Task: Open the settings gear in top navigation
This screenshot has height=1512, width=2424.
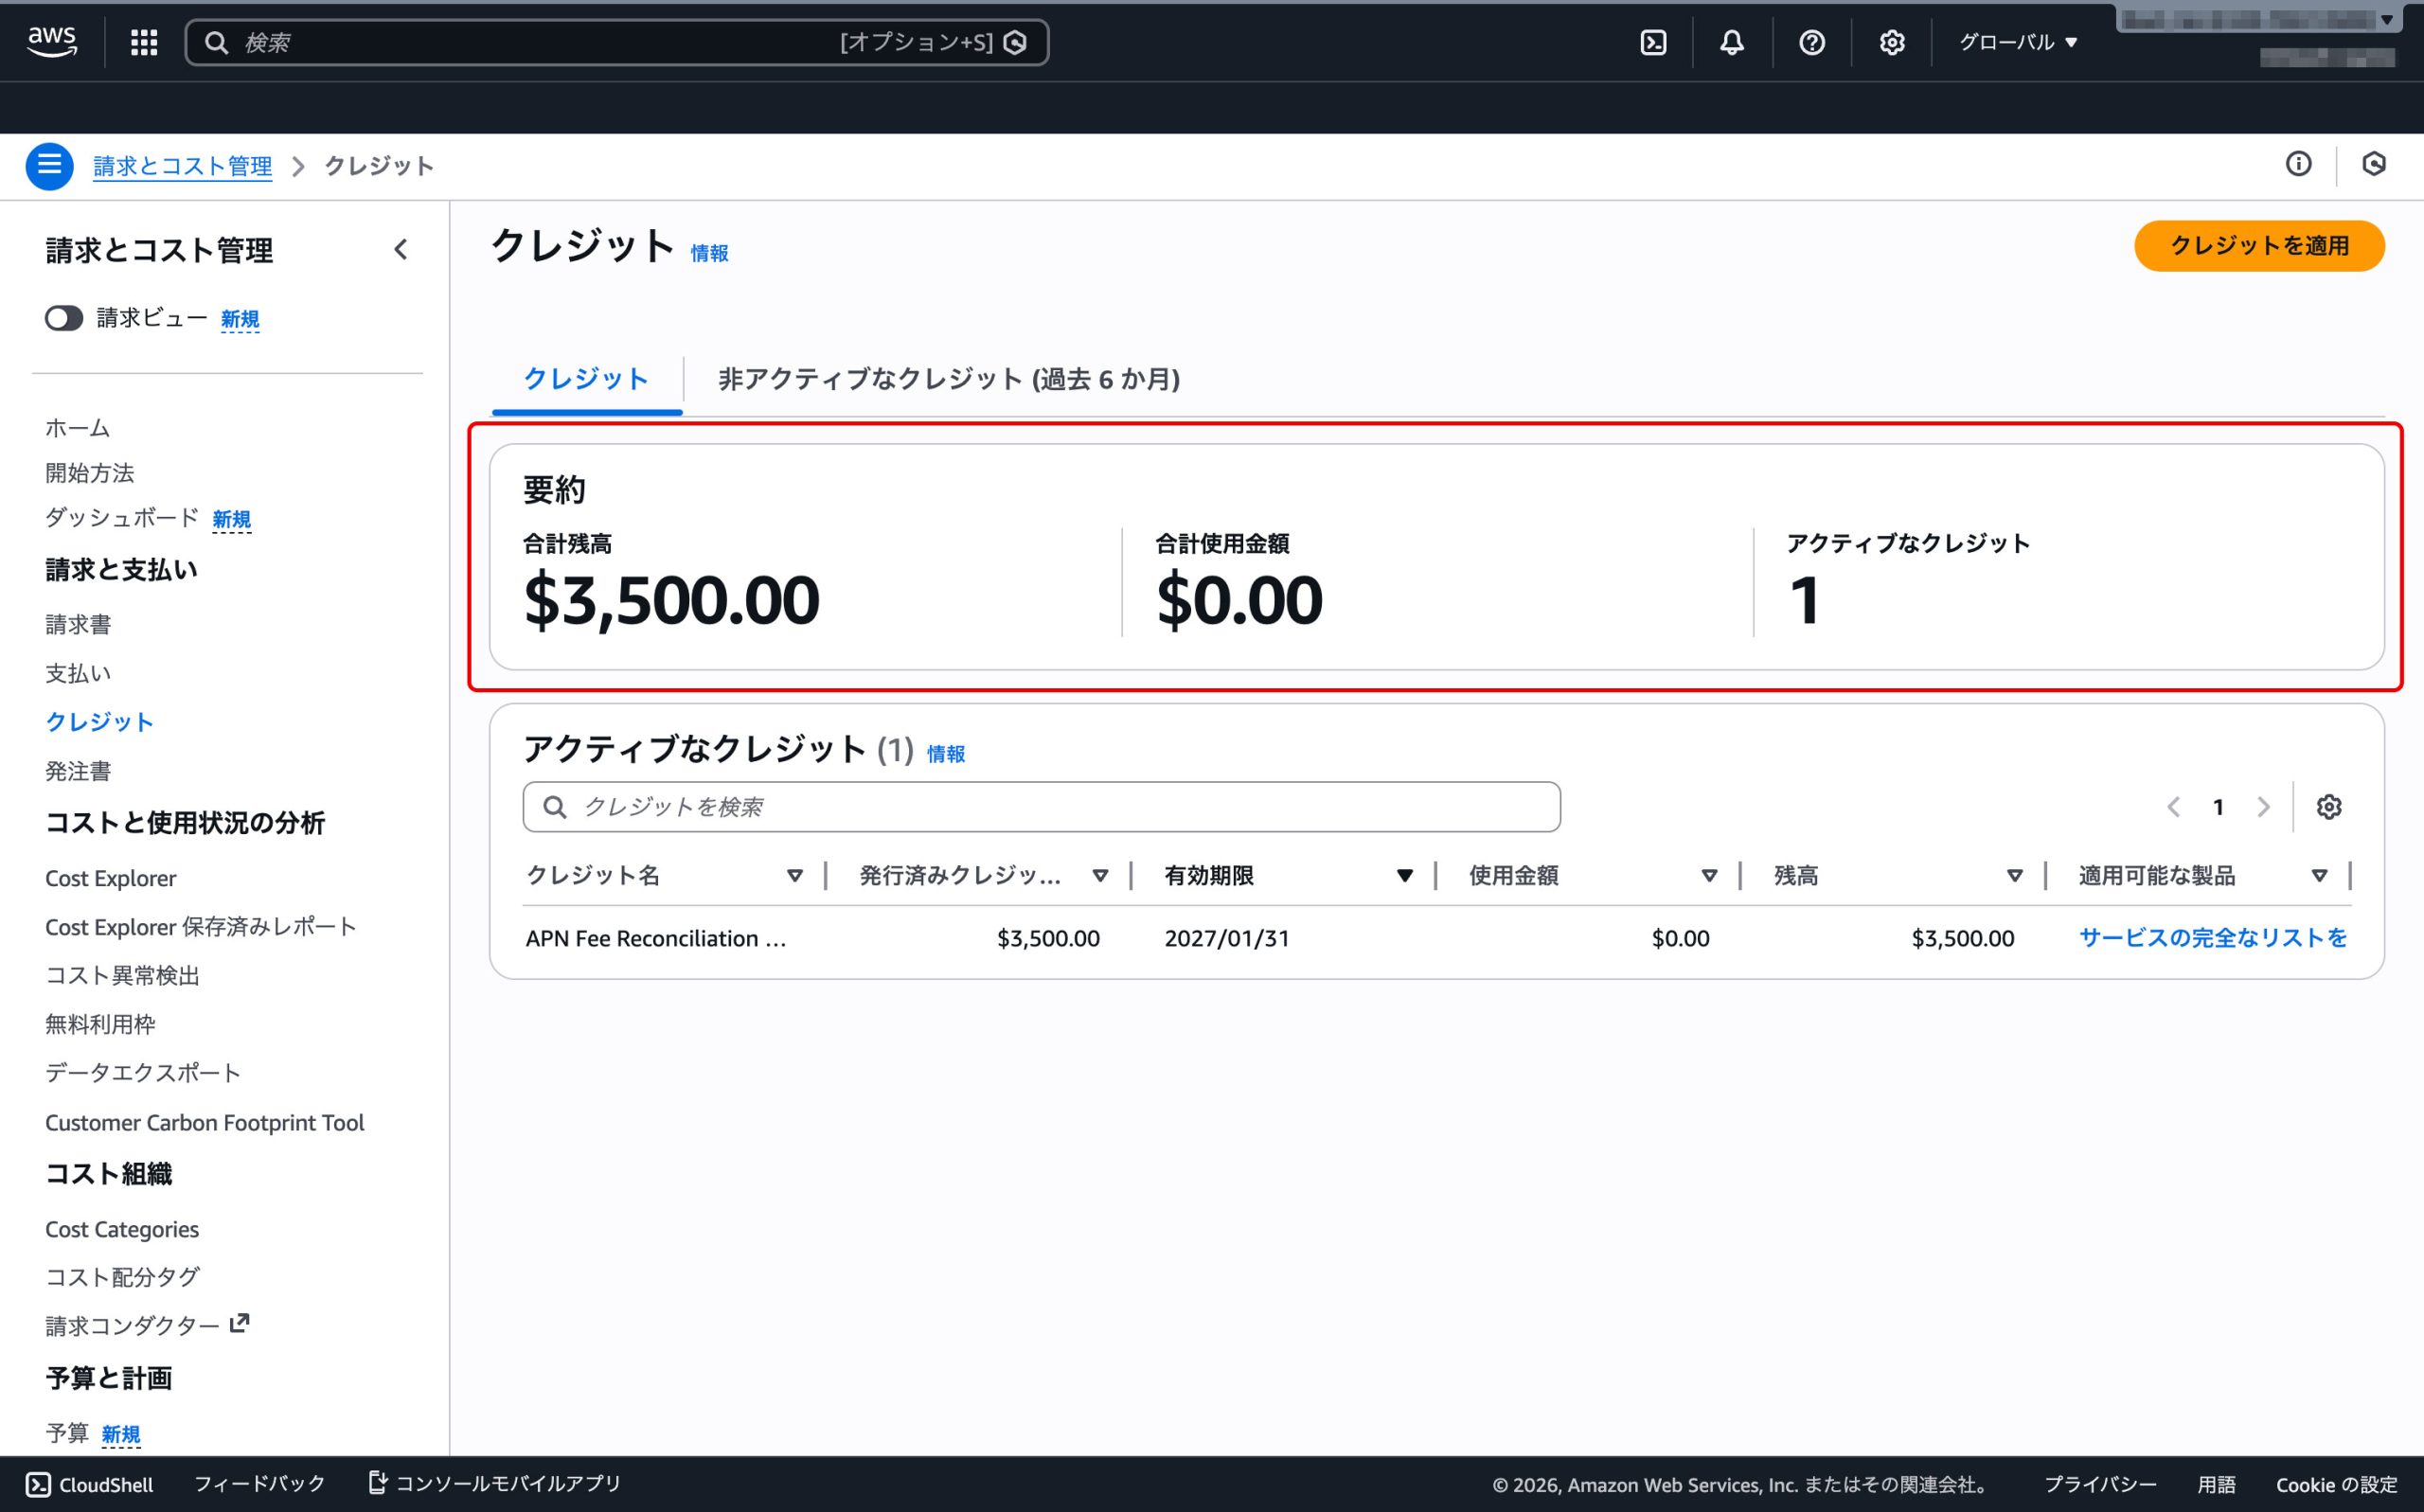Action: coord(1891,42)
